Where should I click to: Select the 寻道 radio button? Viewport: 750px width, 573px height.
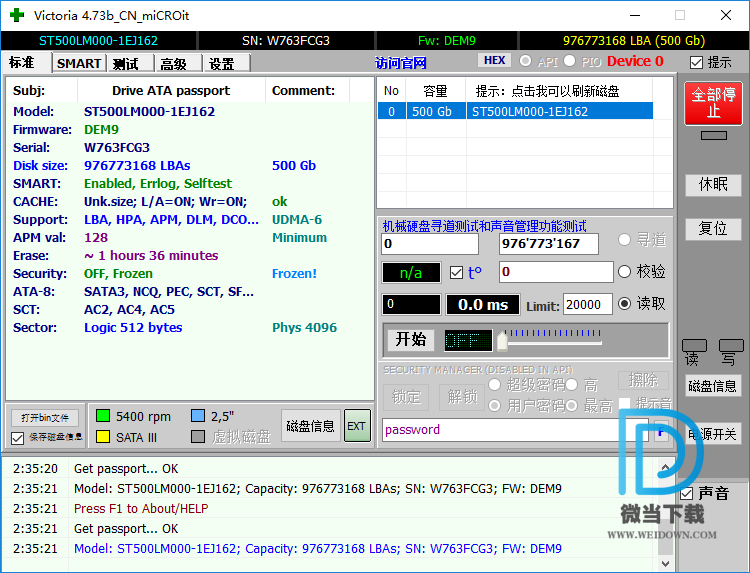pos(624,239)
